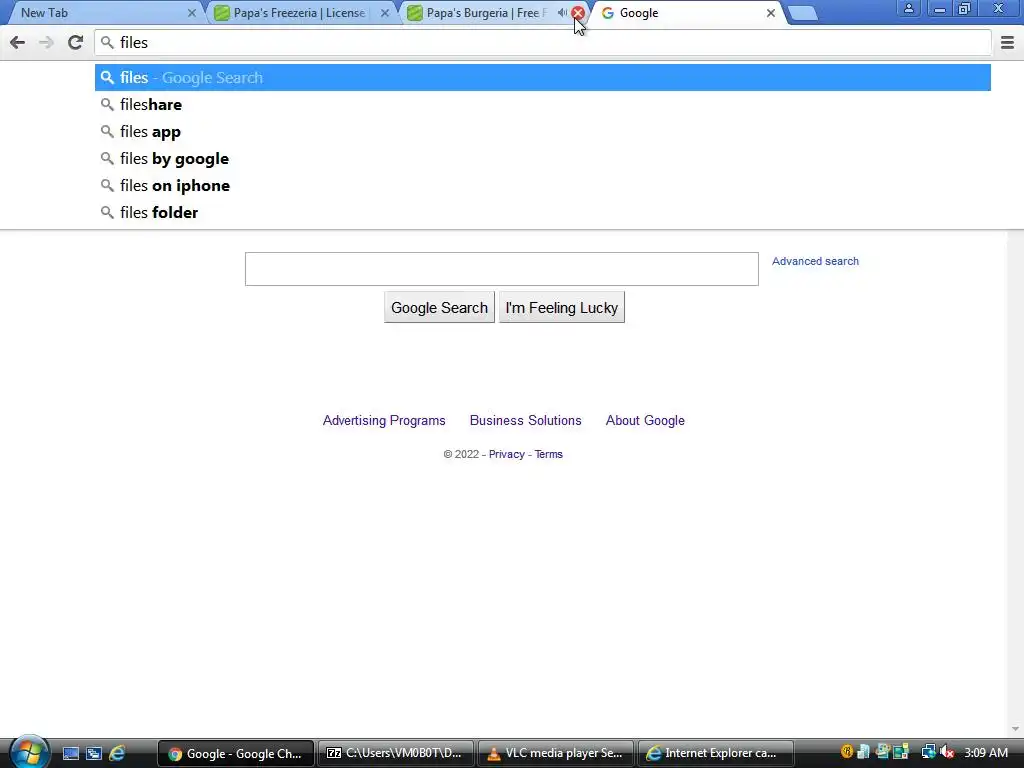Image resolution: width=1024 pixels, height=768 pixels.
Task: Switch to the Google tab
Action: pyautogui.click(x=686, y=13)
